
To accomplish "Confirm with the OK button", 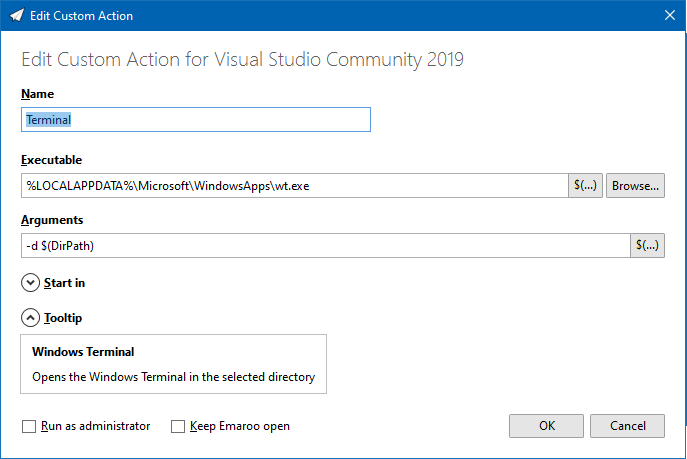I will [546, 426].
